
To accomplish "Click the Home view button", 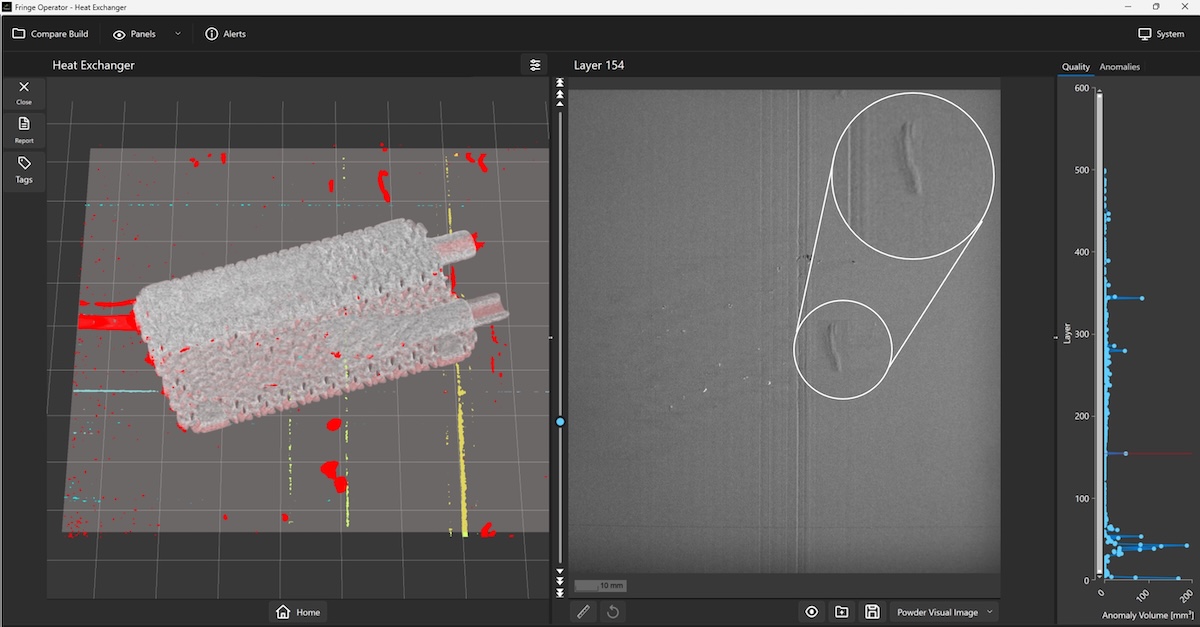I will (300, 612).
